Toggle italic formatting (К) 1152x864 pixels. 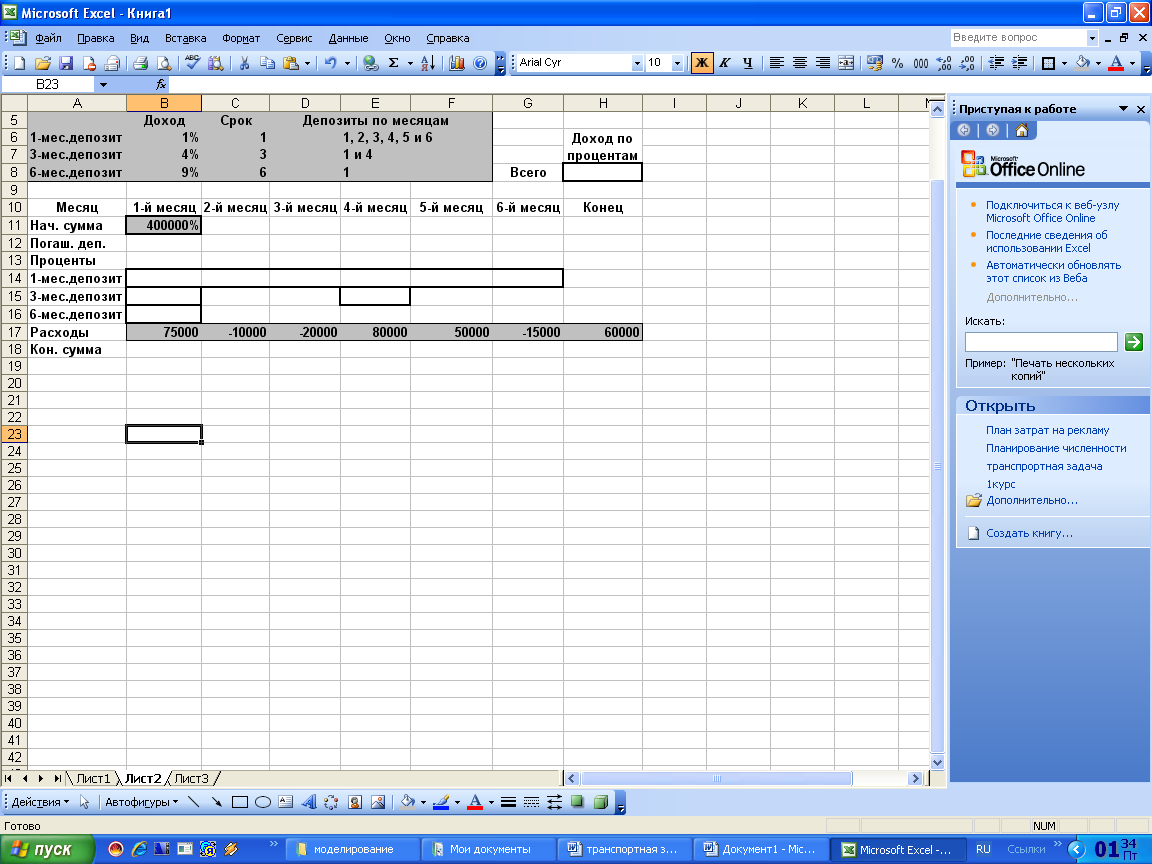pyautogui.click(x=725, y=63)
